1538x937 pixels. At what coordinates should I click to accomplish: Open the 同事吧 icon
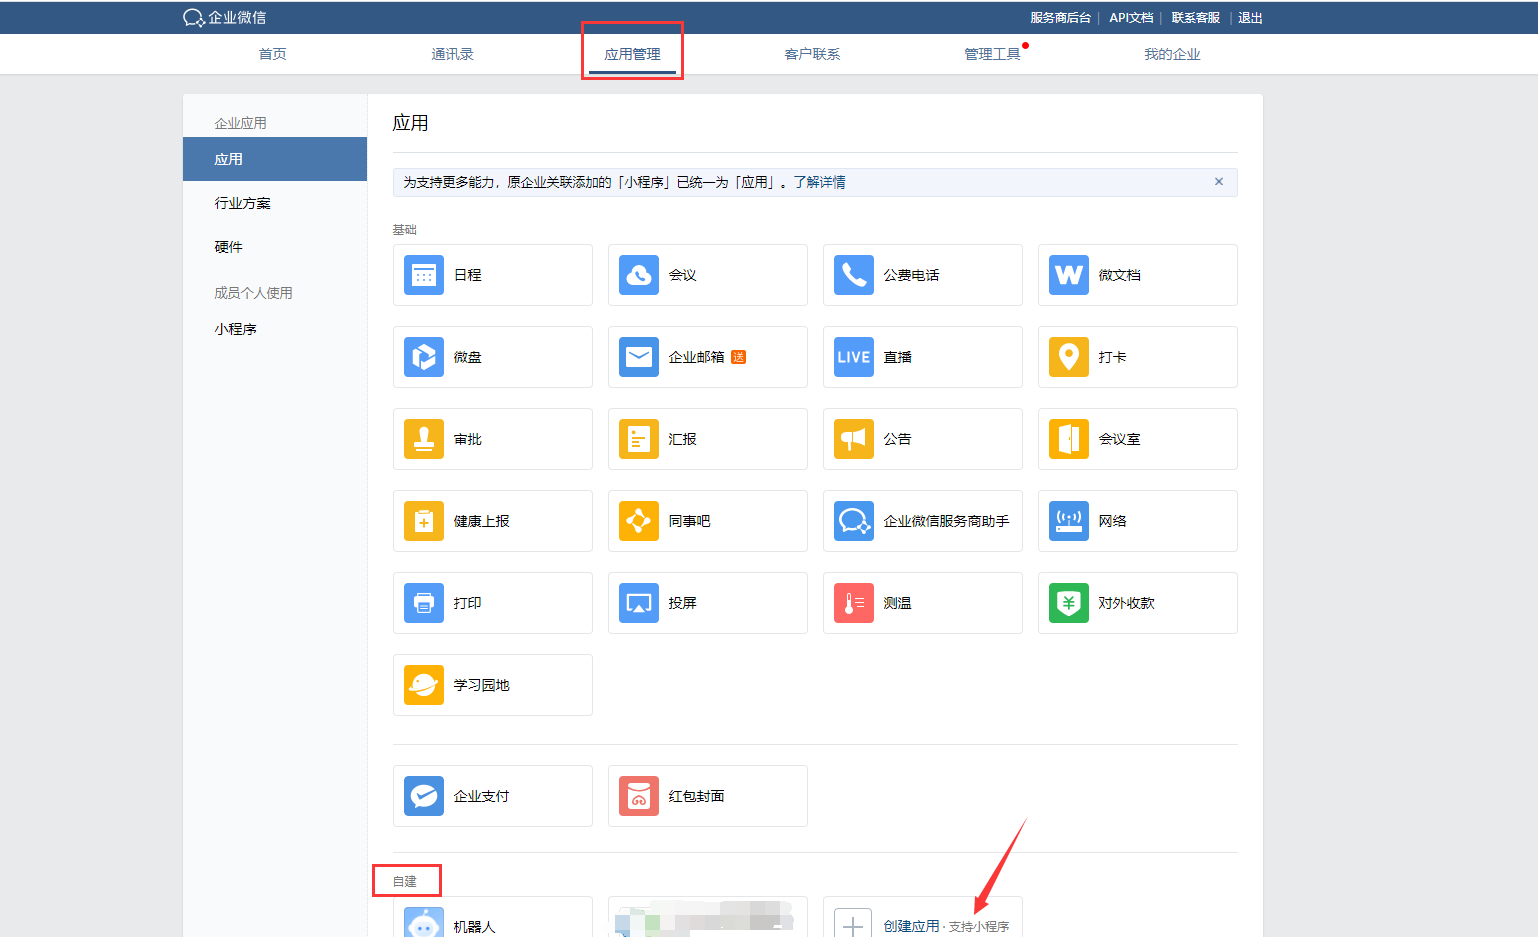639,521
